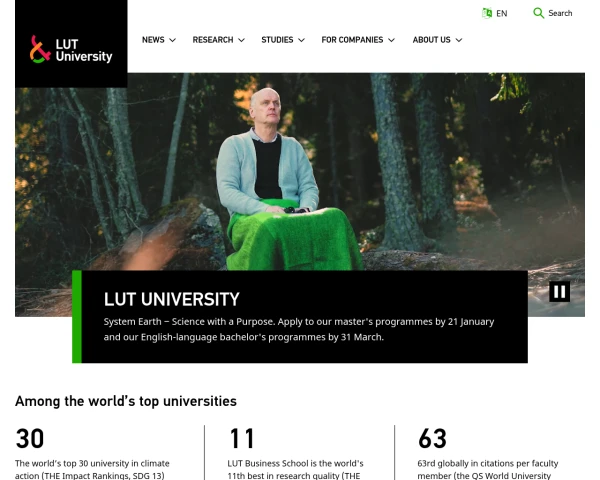
Task: Open the ABOUT US menu item
Action: pos(431,40)
